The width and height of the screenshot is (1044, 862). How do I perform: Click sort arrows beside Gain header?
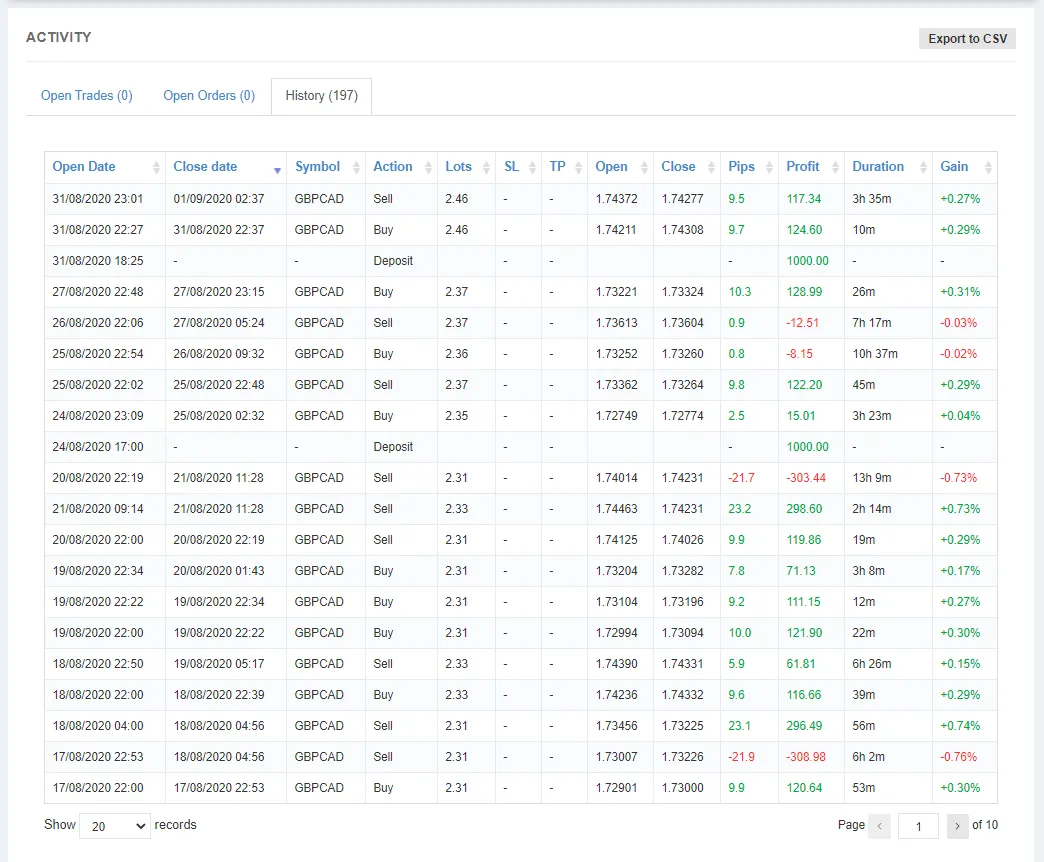click(x=988, y=167)
